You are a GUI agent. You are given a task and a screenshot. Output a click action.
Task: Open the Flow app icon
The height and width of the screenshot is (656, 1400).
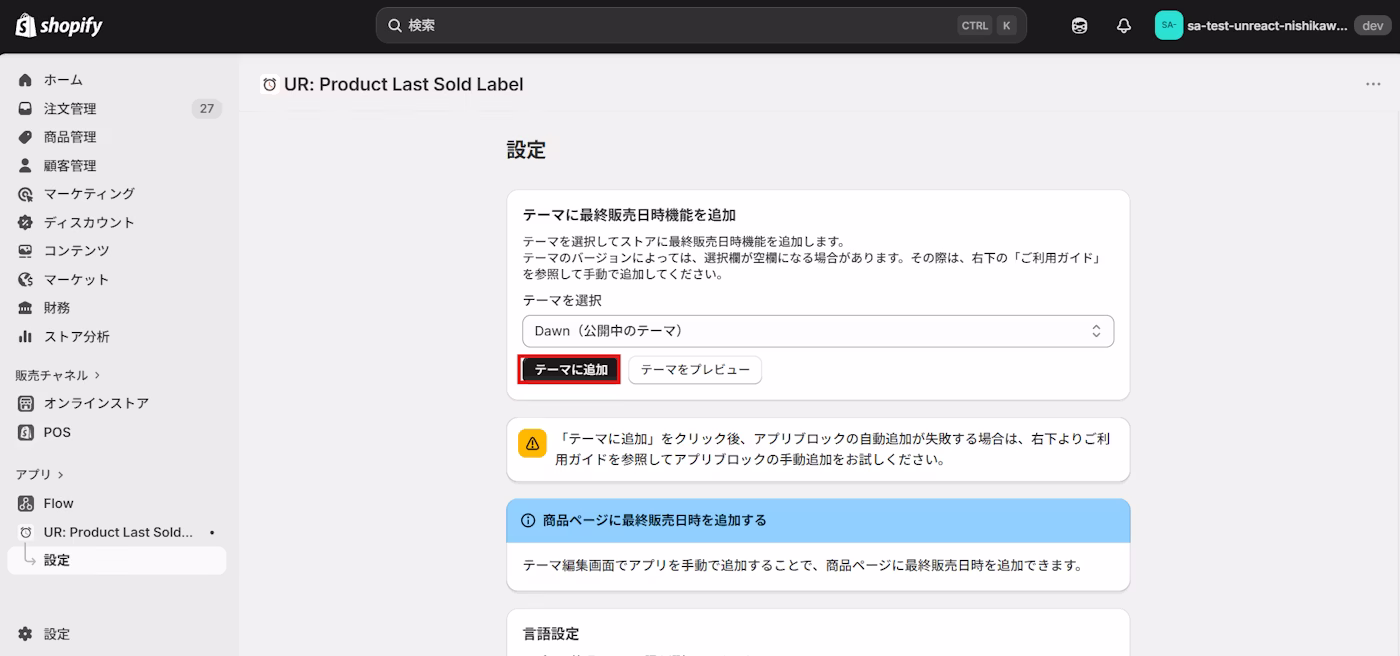click(x=24, y=503)
